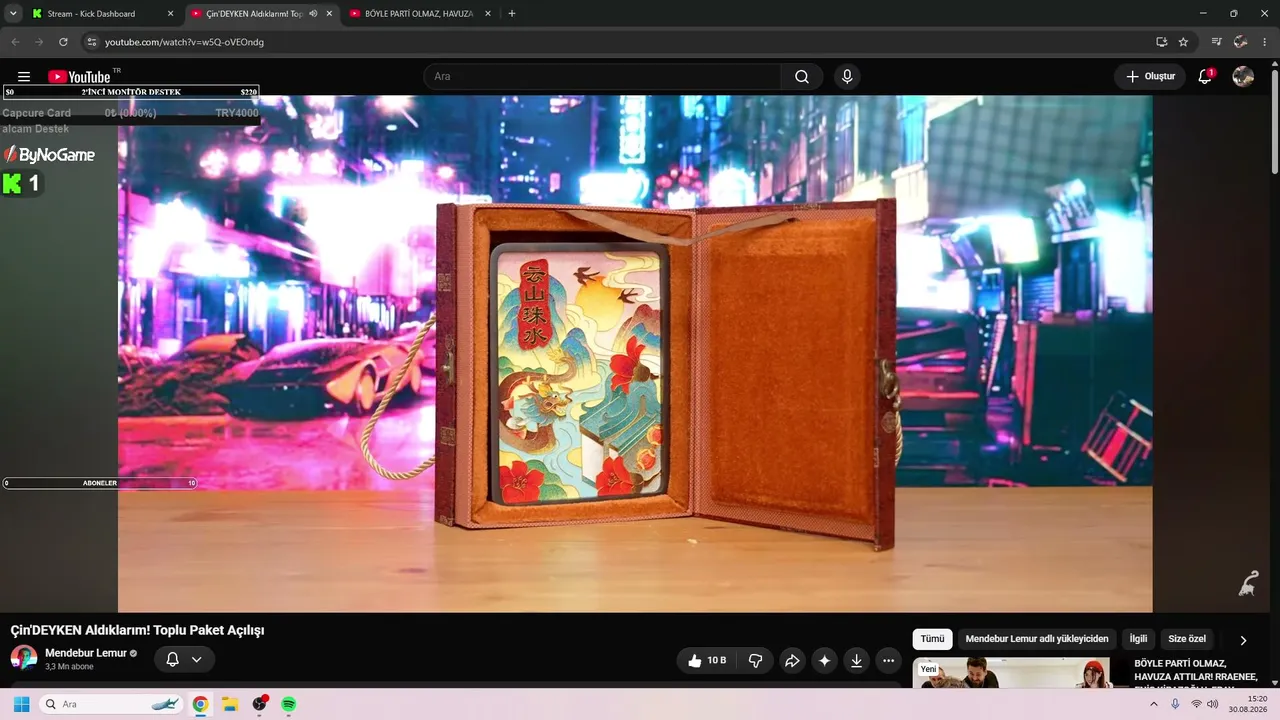This screenshot has height=720, width=1280.
Task: Start voice search with the microphone
Action: 847,77
